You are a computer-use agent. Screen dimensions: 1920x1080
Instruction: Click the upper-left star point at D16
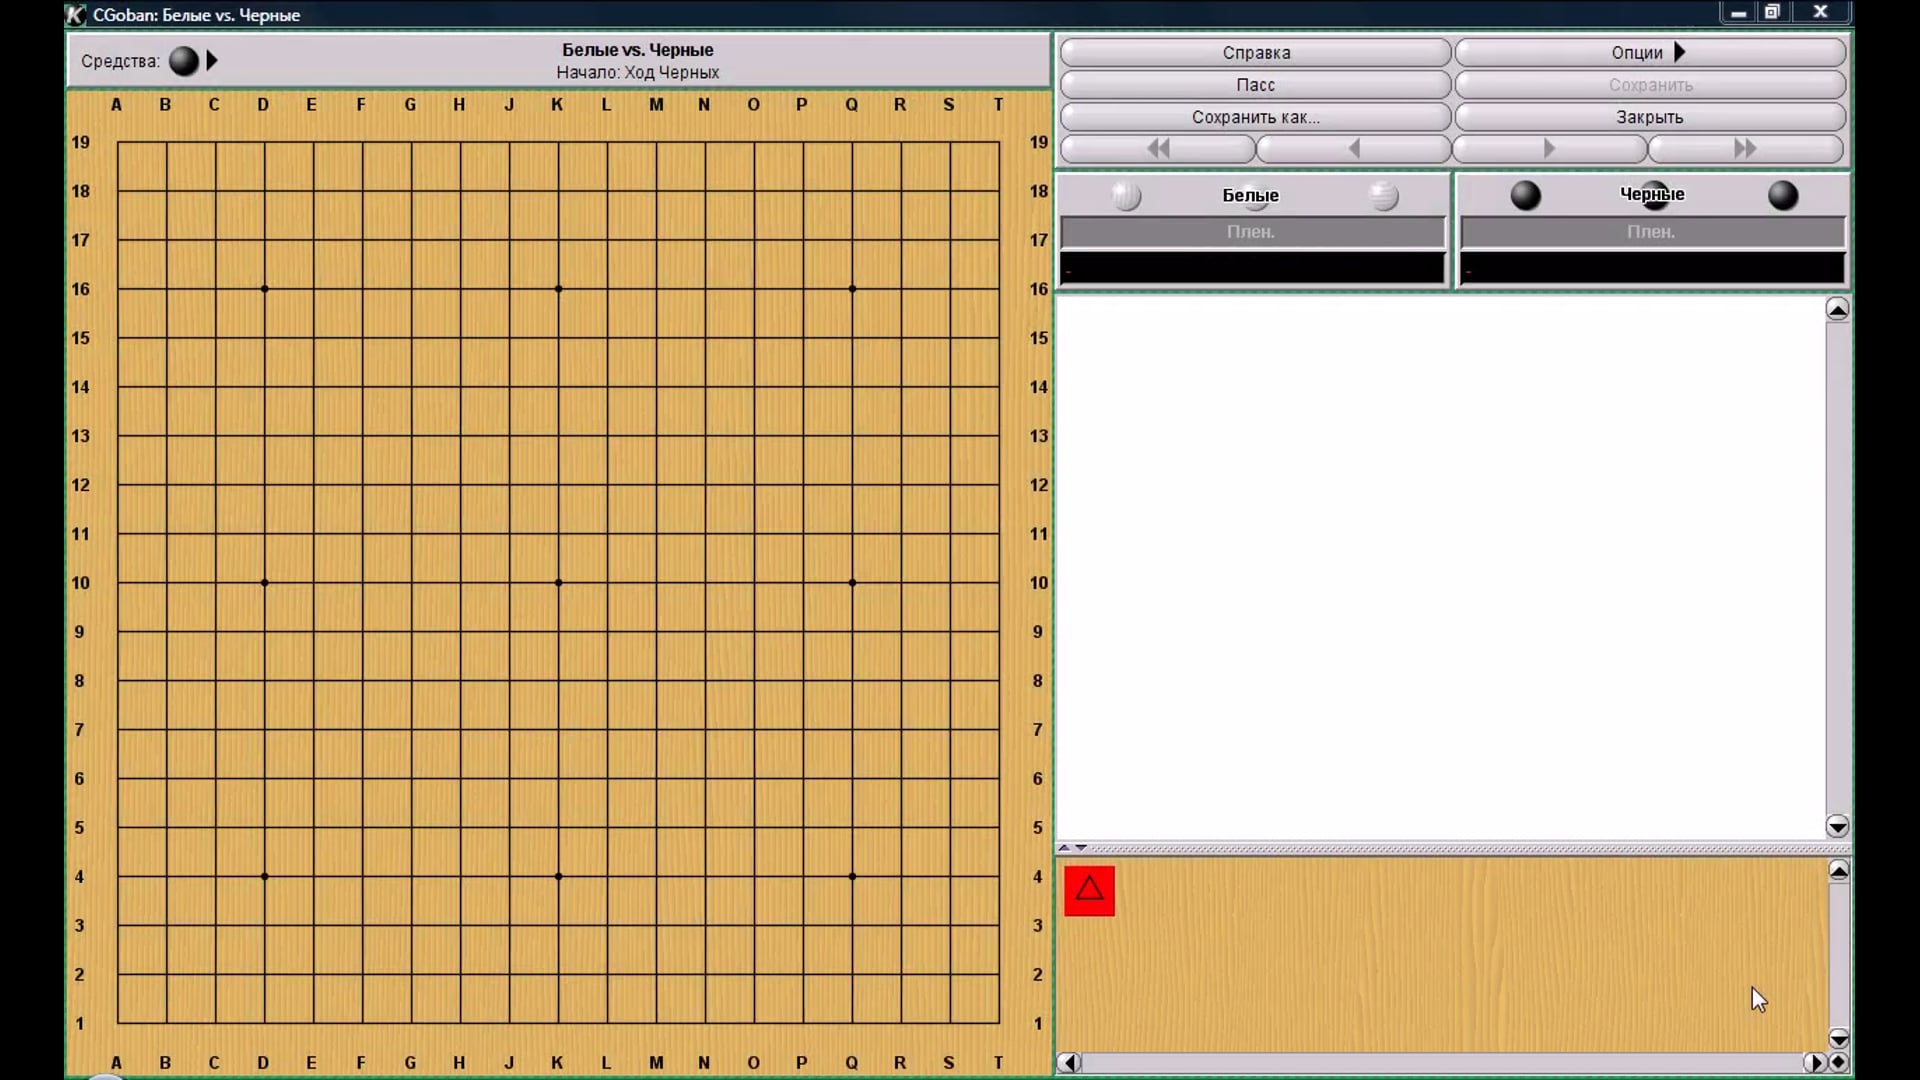264,289
